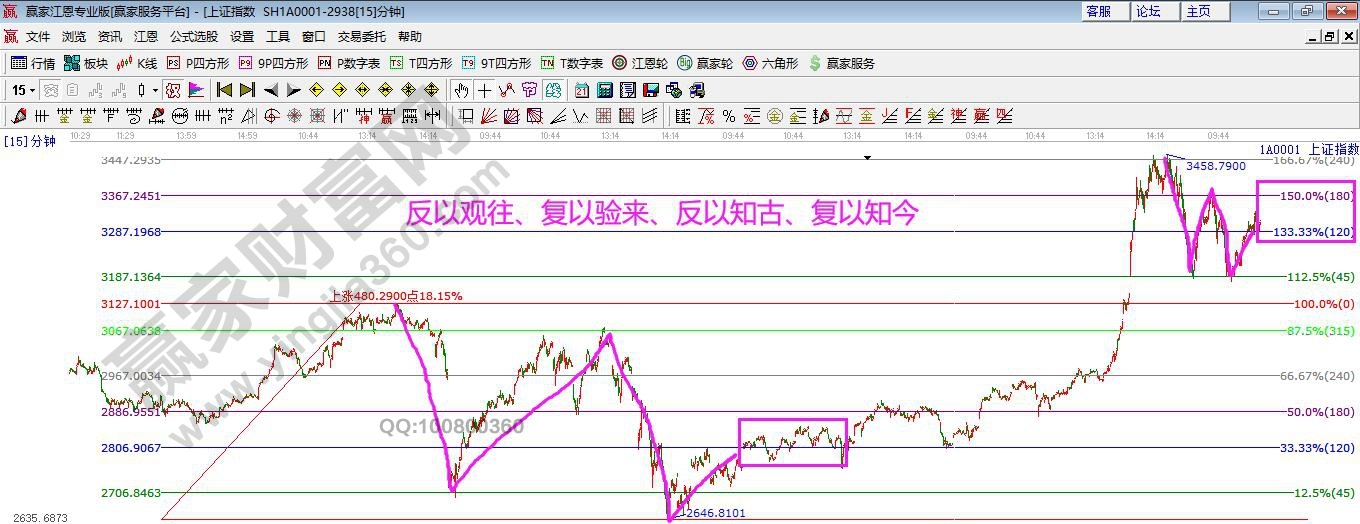The height and width of the screenshot is (524, 1360).
Task: Click the 2646.8101 low price label
Action: click(x=715, y=513)
